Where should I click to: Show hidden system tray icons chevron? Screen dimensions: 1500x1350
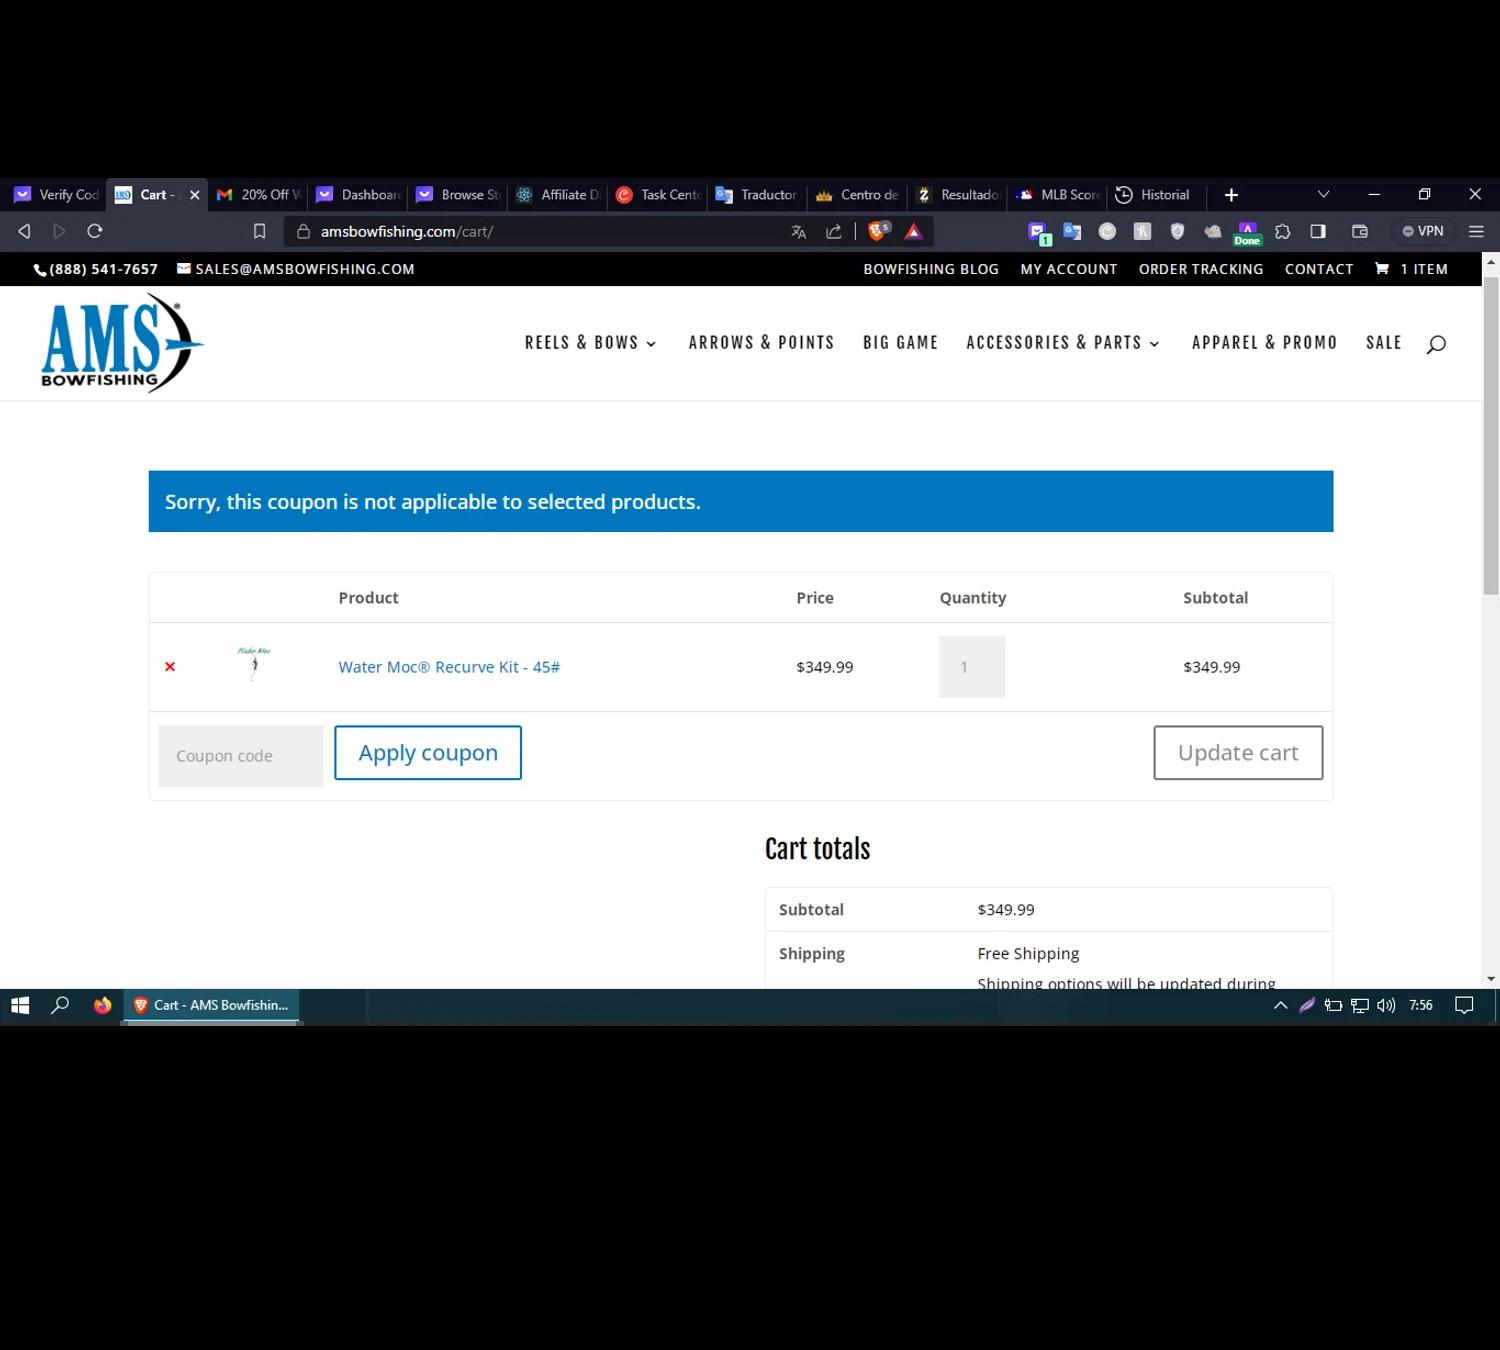1280,1005
